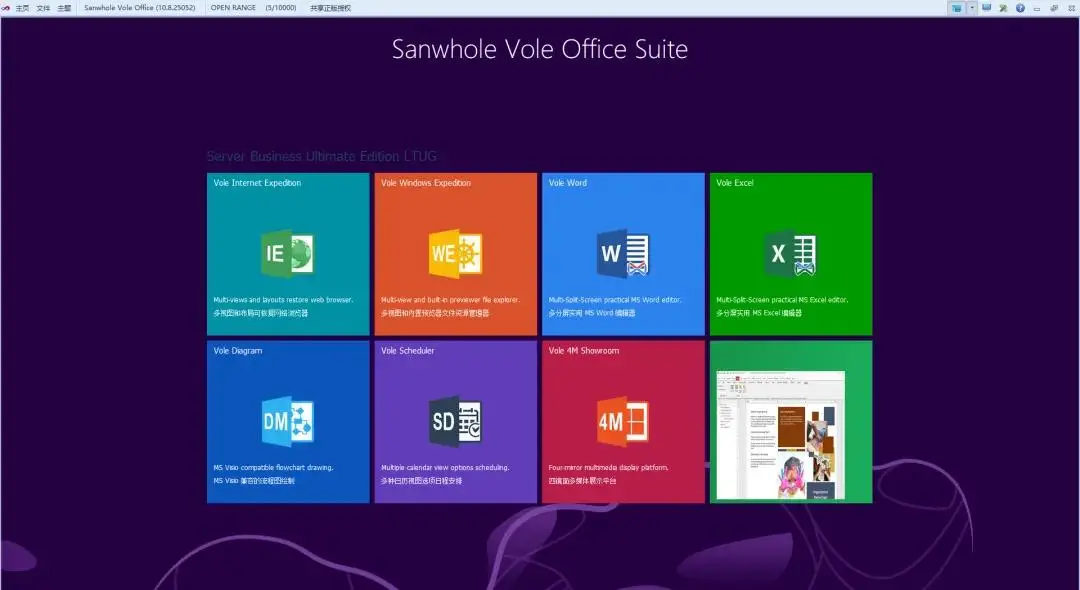Toggle the highlighted window layout button
Image resolution: width=1080 pixels, height=590 pixels.
point(957,8)
